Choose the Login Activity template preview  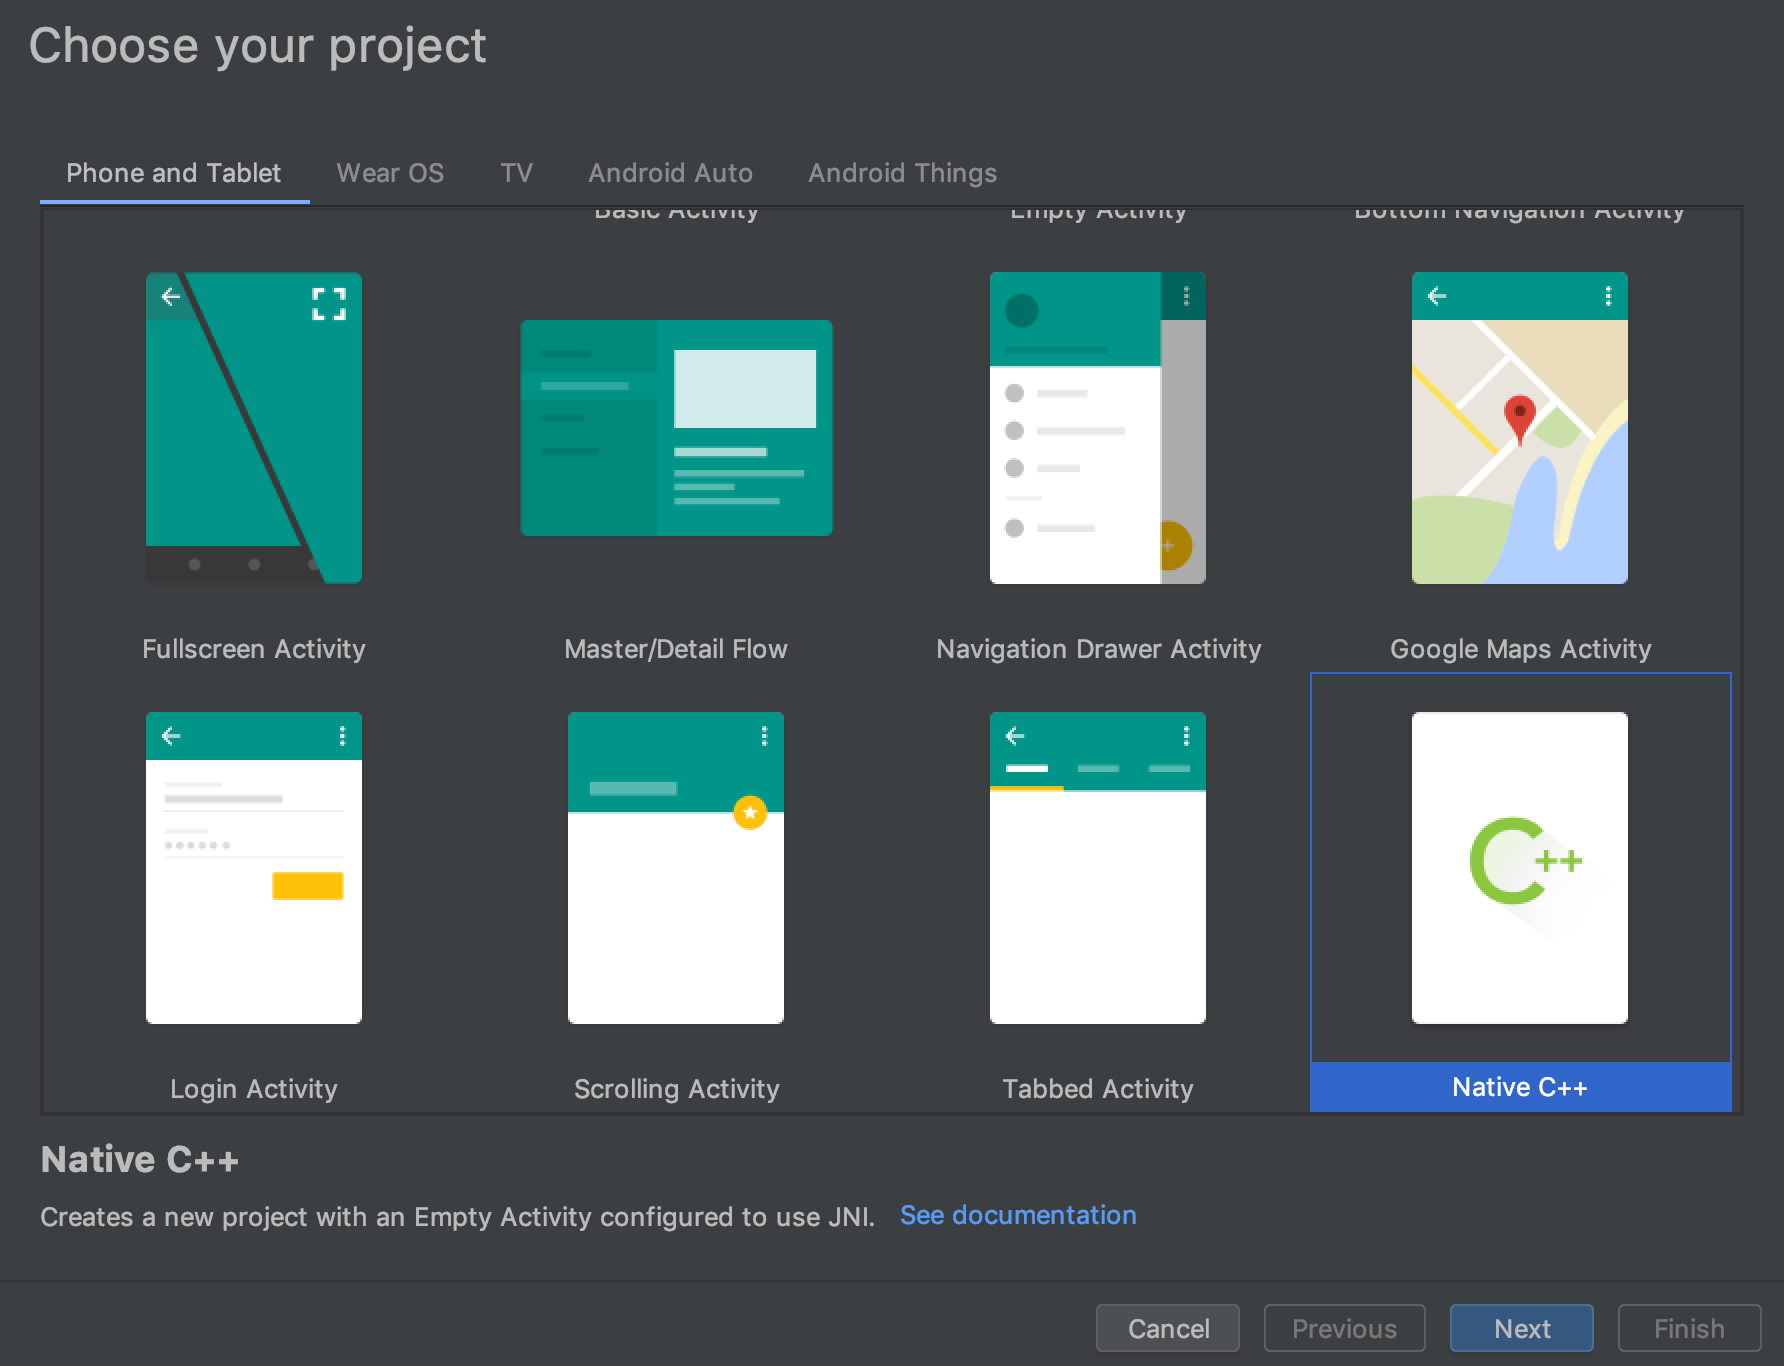pyautogui.click(x=254, y=868)
